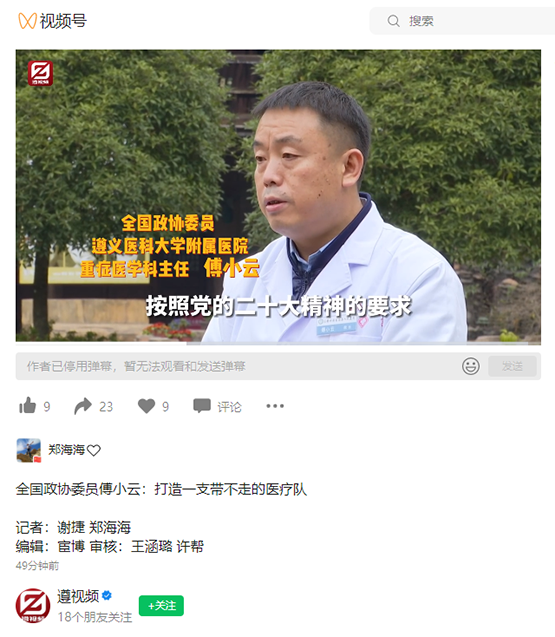Follow 遵视频 with +关注 button
This screenshot has height=637, width=555.
(x=161, y=606)
